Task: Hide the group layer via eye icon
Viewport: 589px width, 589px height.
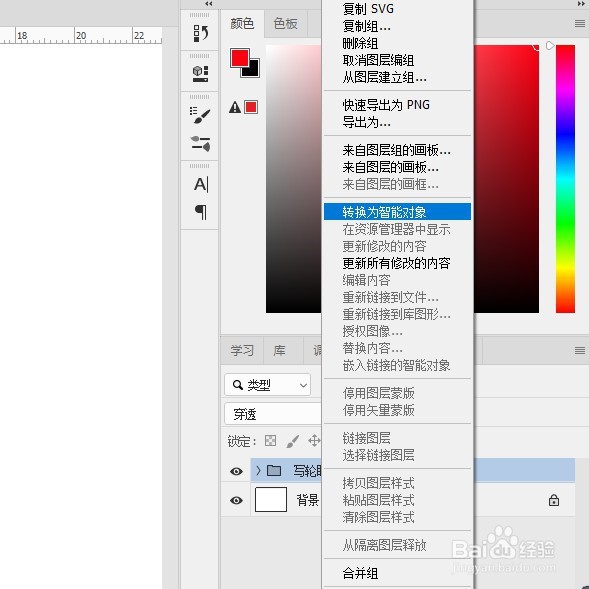Action: point(236,471)
